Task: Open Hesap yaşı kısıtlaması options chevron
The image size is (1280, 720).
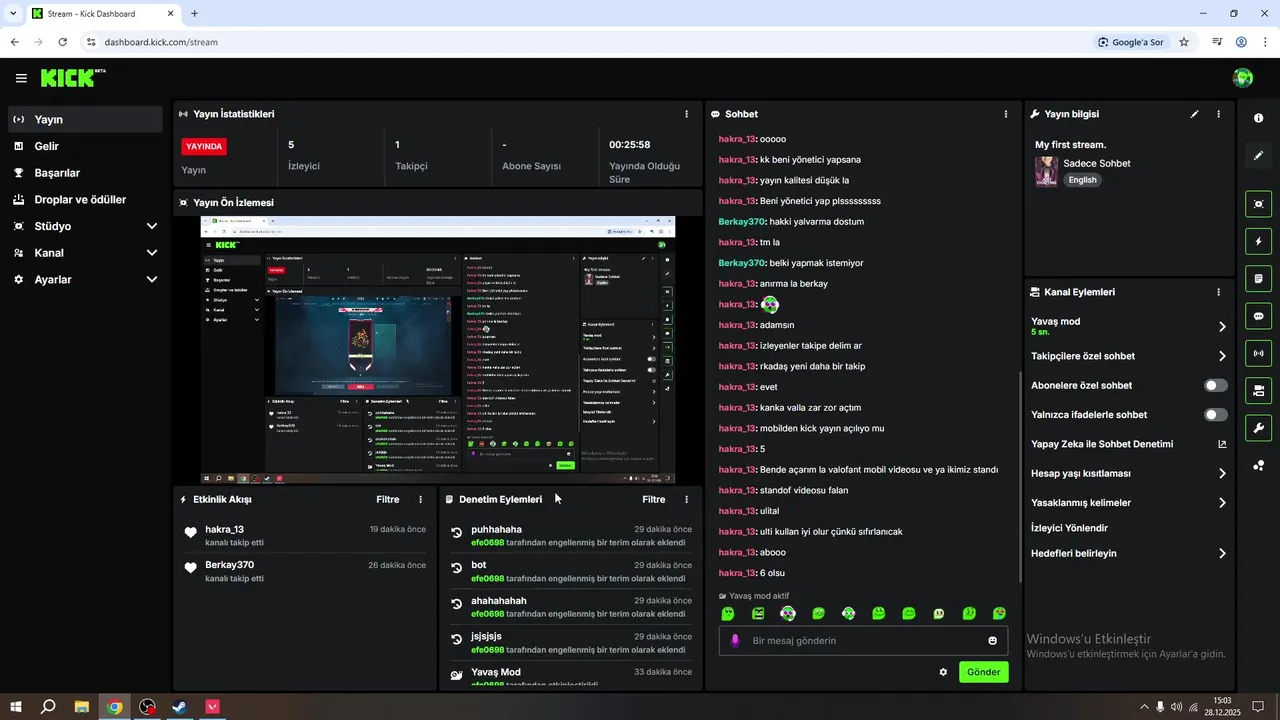Action: point(1222,474)
